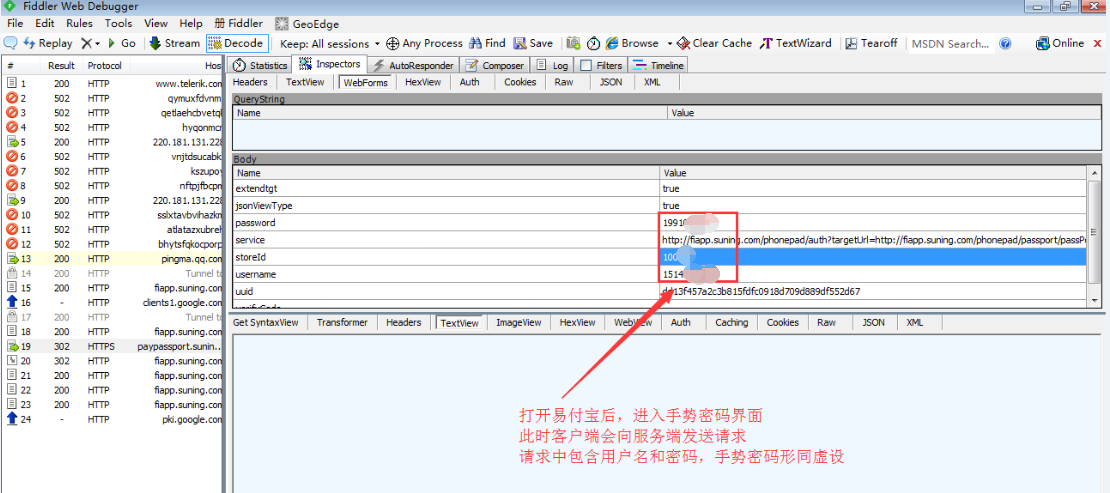Click the service URL value cell

pyautogui.click(x=874, y=240)
